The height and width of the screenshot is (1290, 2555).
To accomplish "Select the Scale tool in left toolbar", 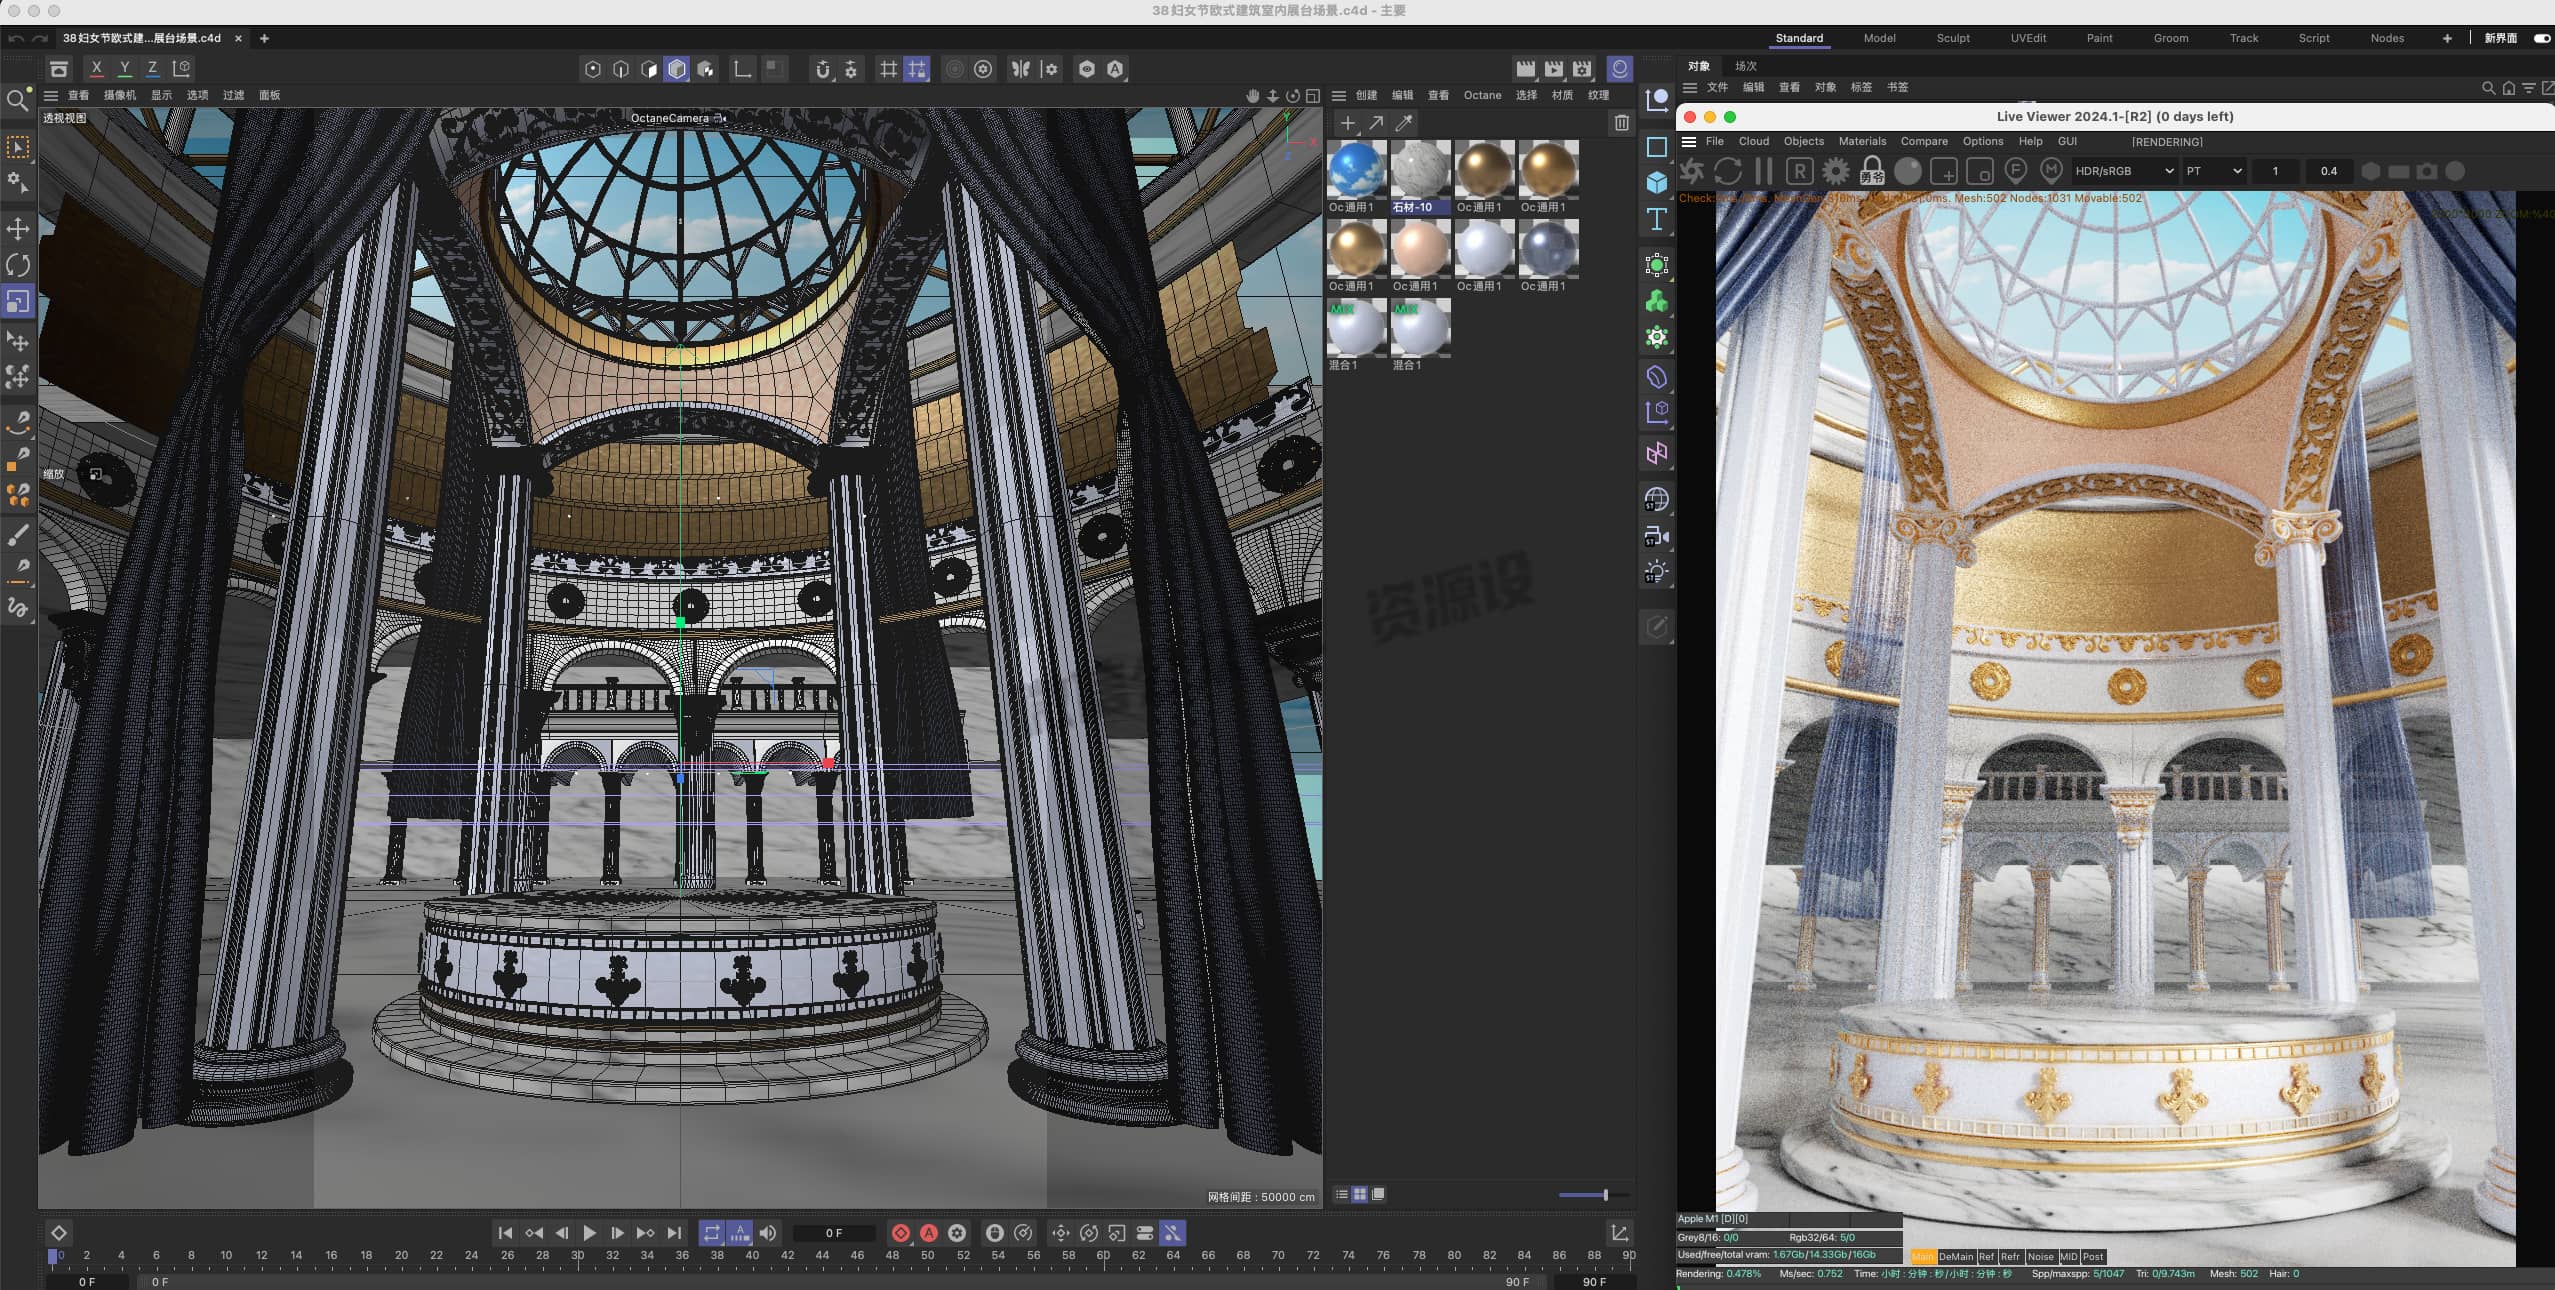I will tap(18, 301).
